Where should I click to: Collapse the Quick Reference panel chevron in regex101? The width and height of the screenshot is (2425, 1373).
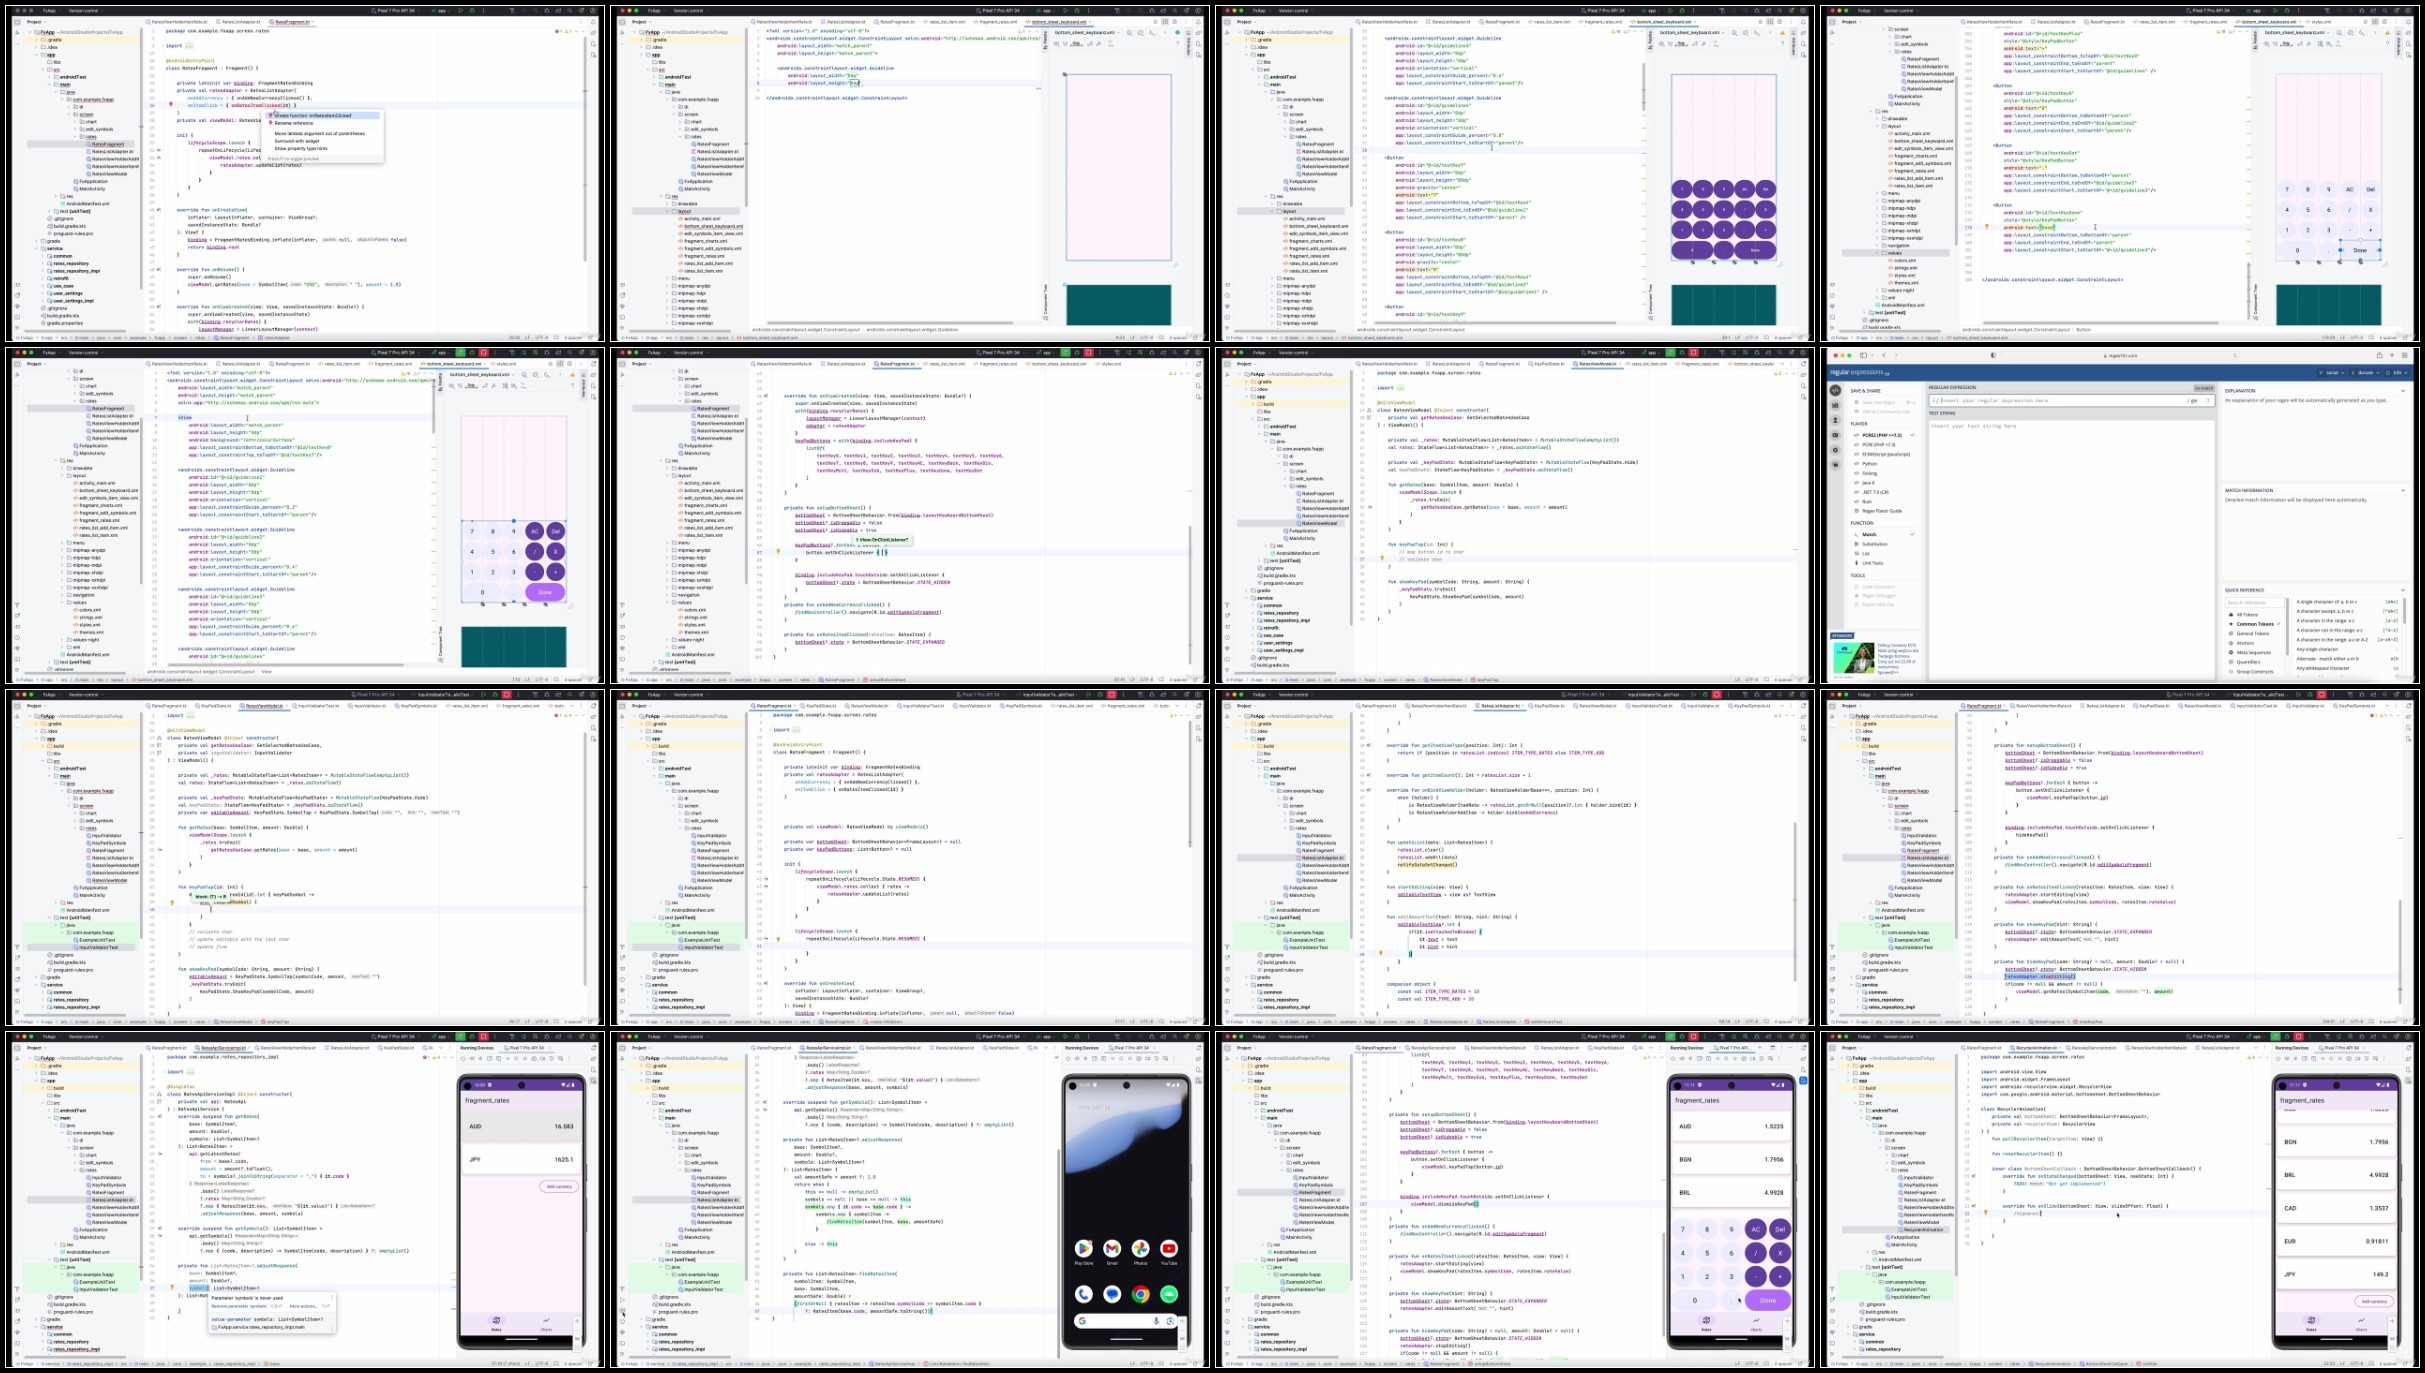2403,590
